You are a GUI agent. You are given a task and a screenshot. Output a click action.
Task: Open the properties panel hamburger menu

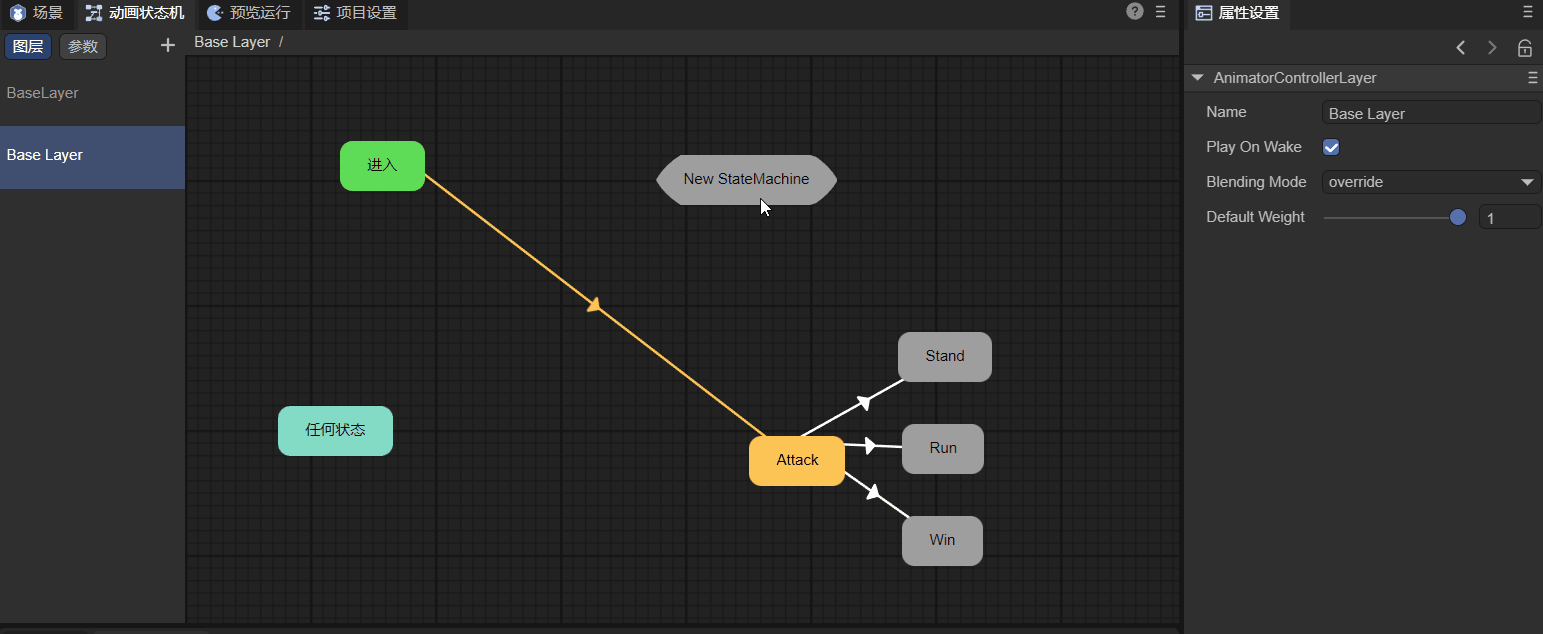pos(1527,12)
